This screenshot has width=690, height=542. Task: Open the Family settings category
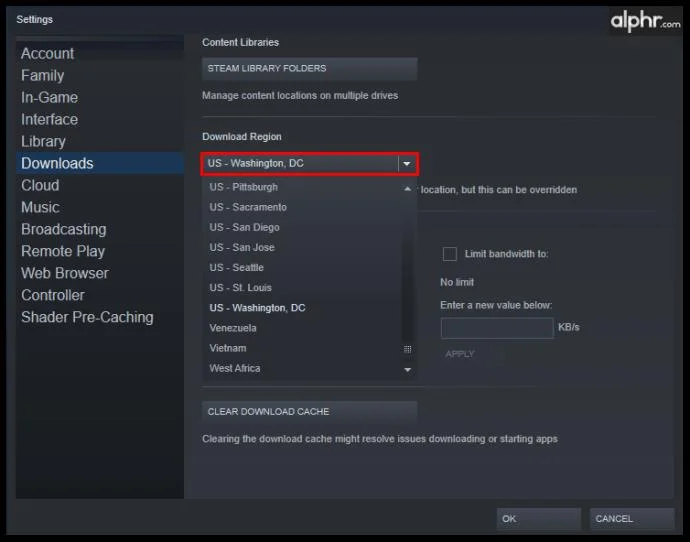click(x=100, y=75)
